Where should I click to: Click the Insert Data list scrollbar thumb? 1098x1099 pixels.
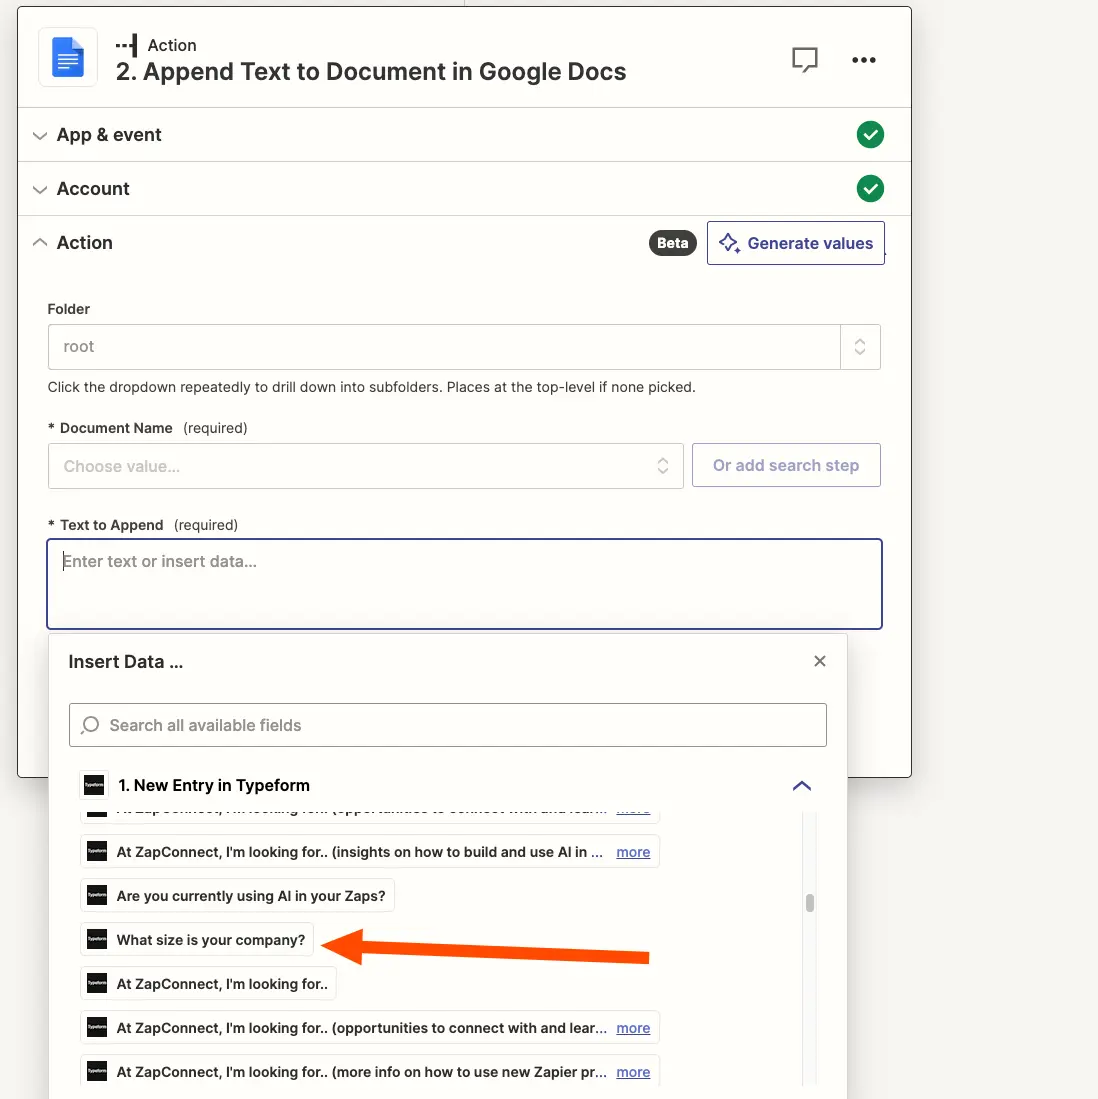(809, 903)
